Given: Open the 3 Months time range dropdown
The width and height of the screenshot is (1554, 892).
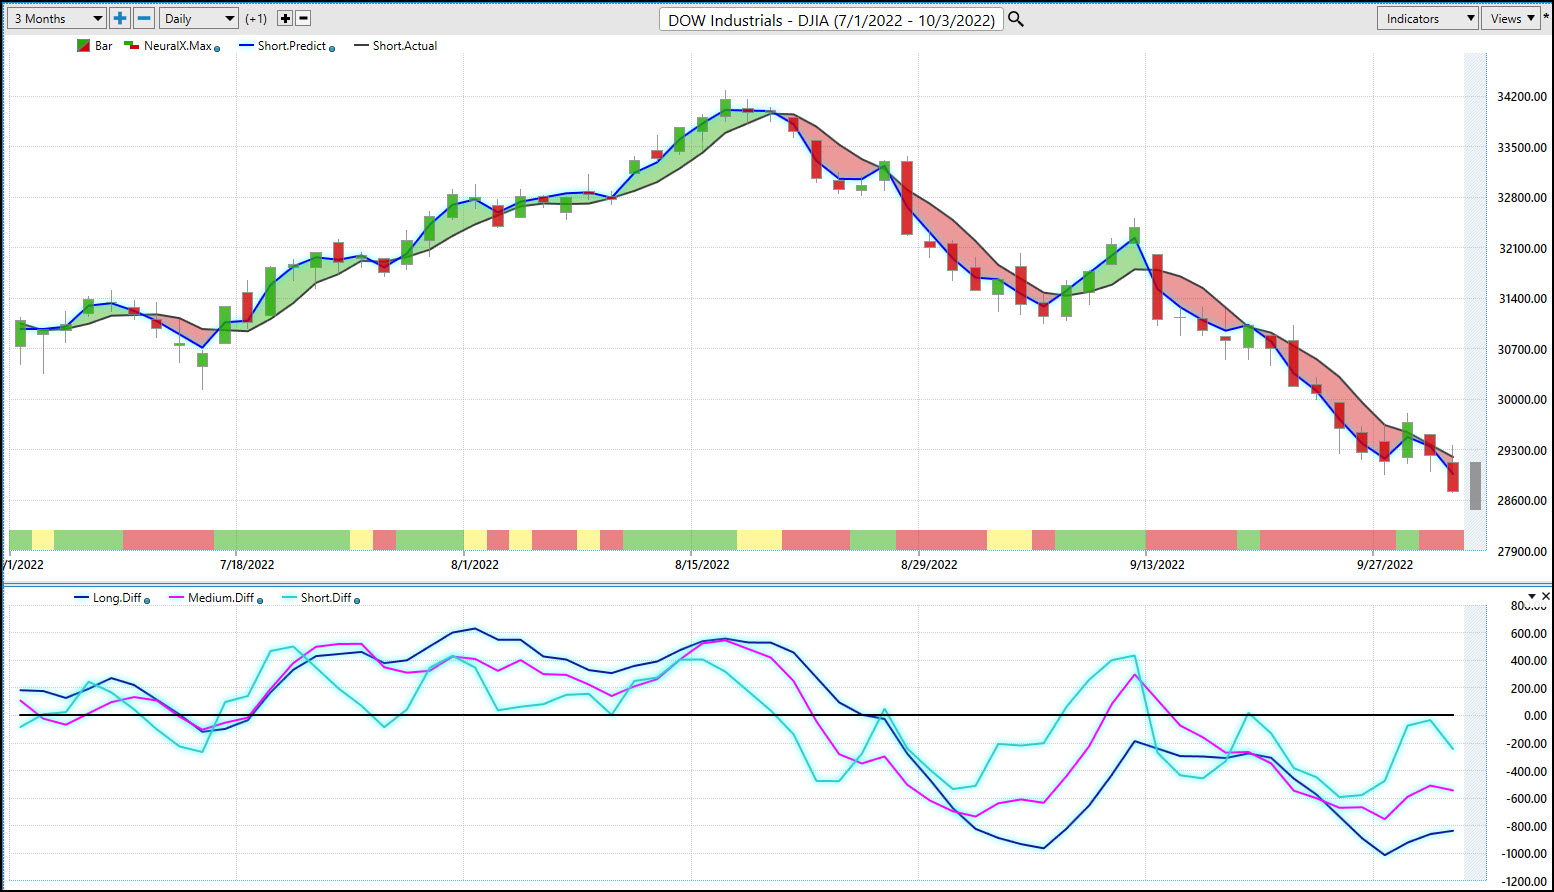Looking at the screenshot, I should [57, 18].
